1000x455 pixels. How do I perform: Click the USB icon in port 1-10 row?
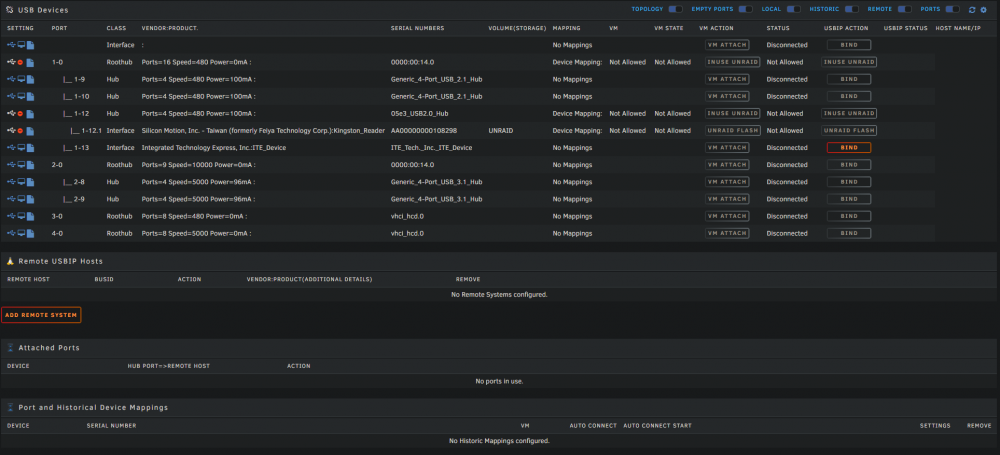click(11, 96)
